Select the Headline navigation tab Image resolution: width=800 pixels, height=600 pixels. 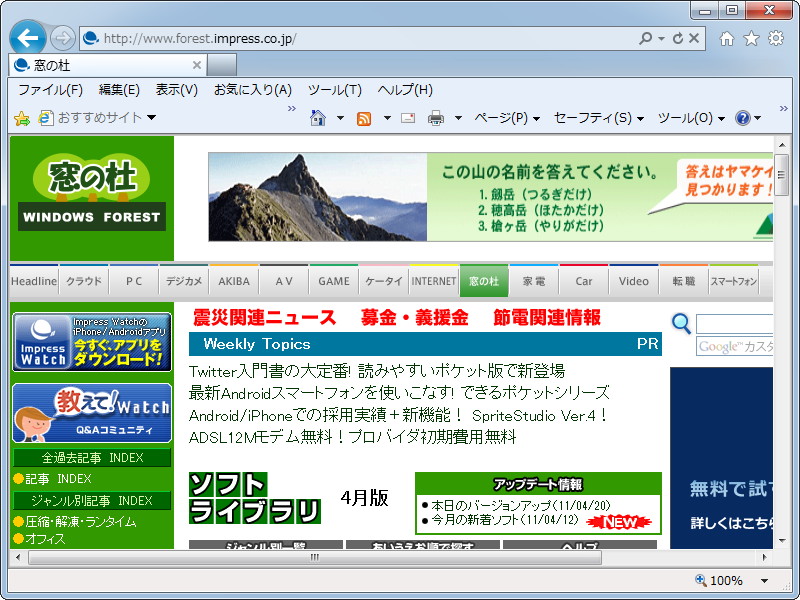(34, 281)
